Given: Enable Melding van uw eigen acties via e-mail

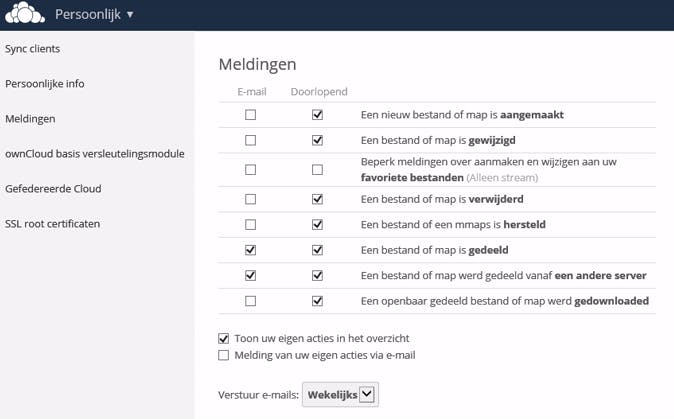Looking at the screenshot, I should 224,355.
